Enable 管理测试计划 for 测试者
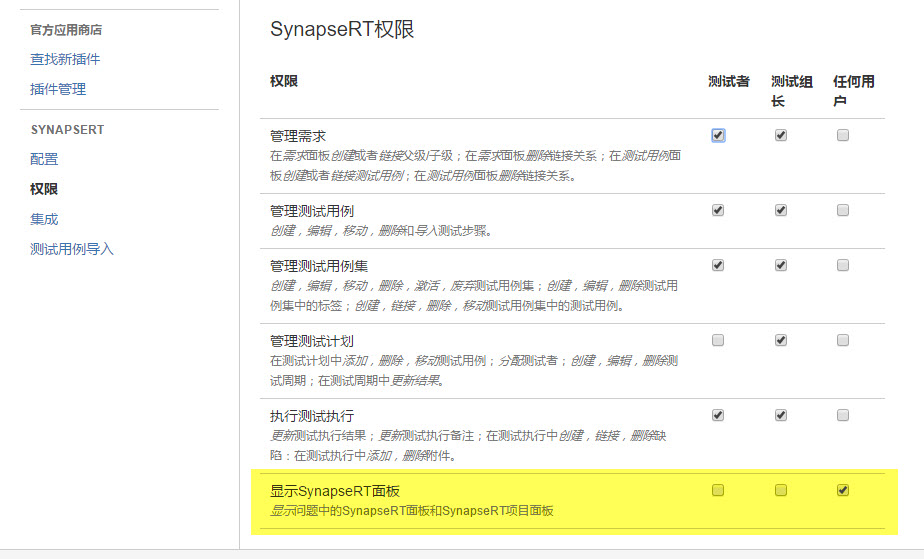The height and width of the screenshot is (559, 924). (x=718, y=340)
